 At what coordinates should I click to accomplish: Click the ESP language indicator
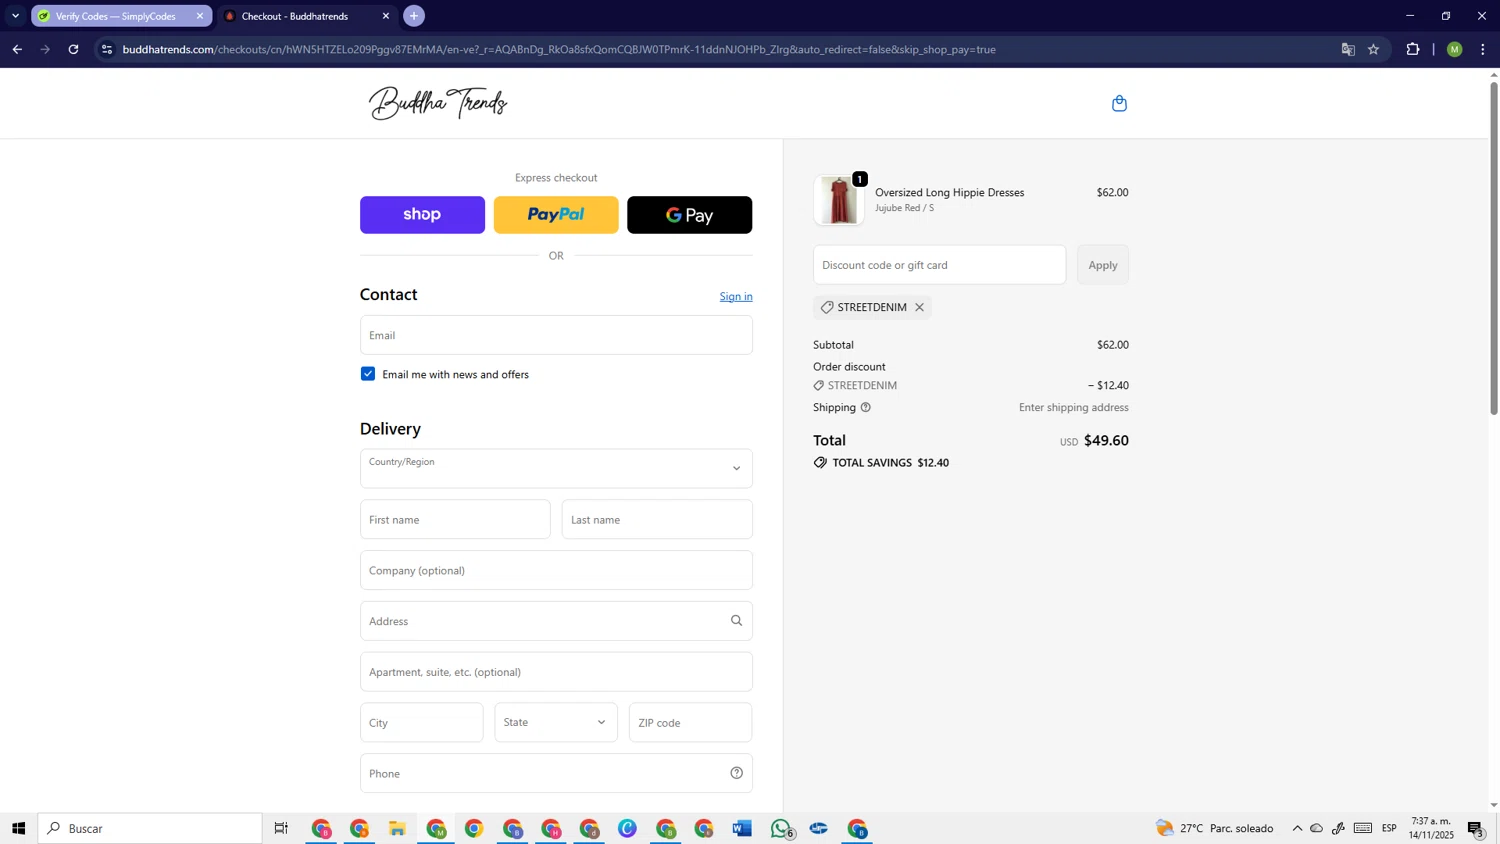[x=1389, y=828]
